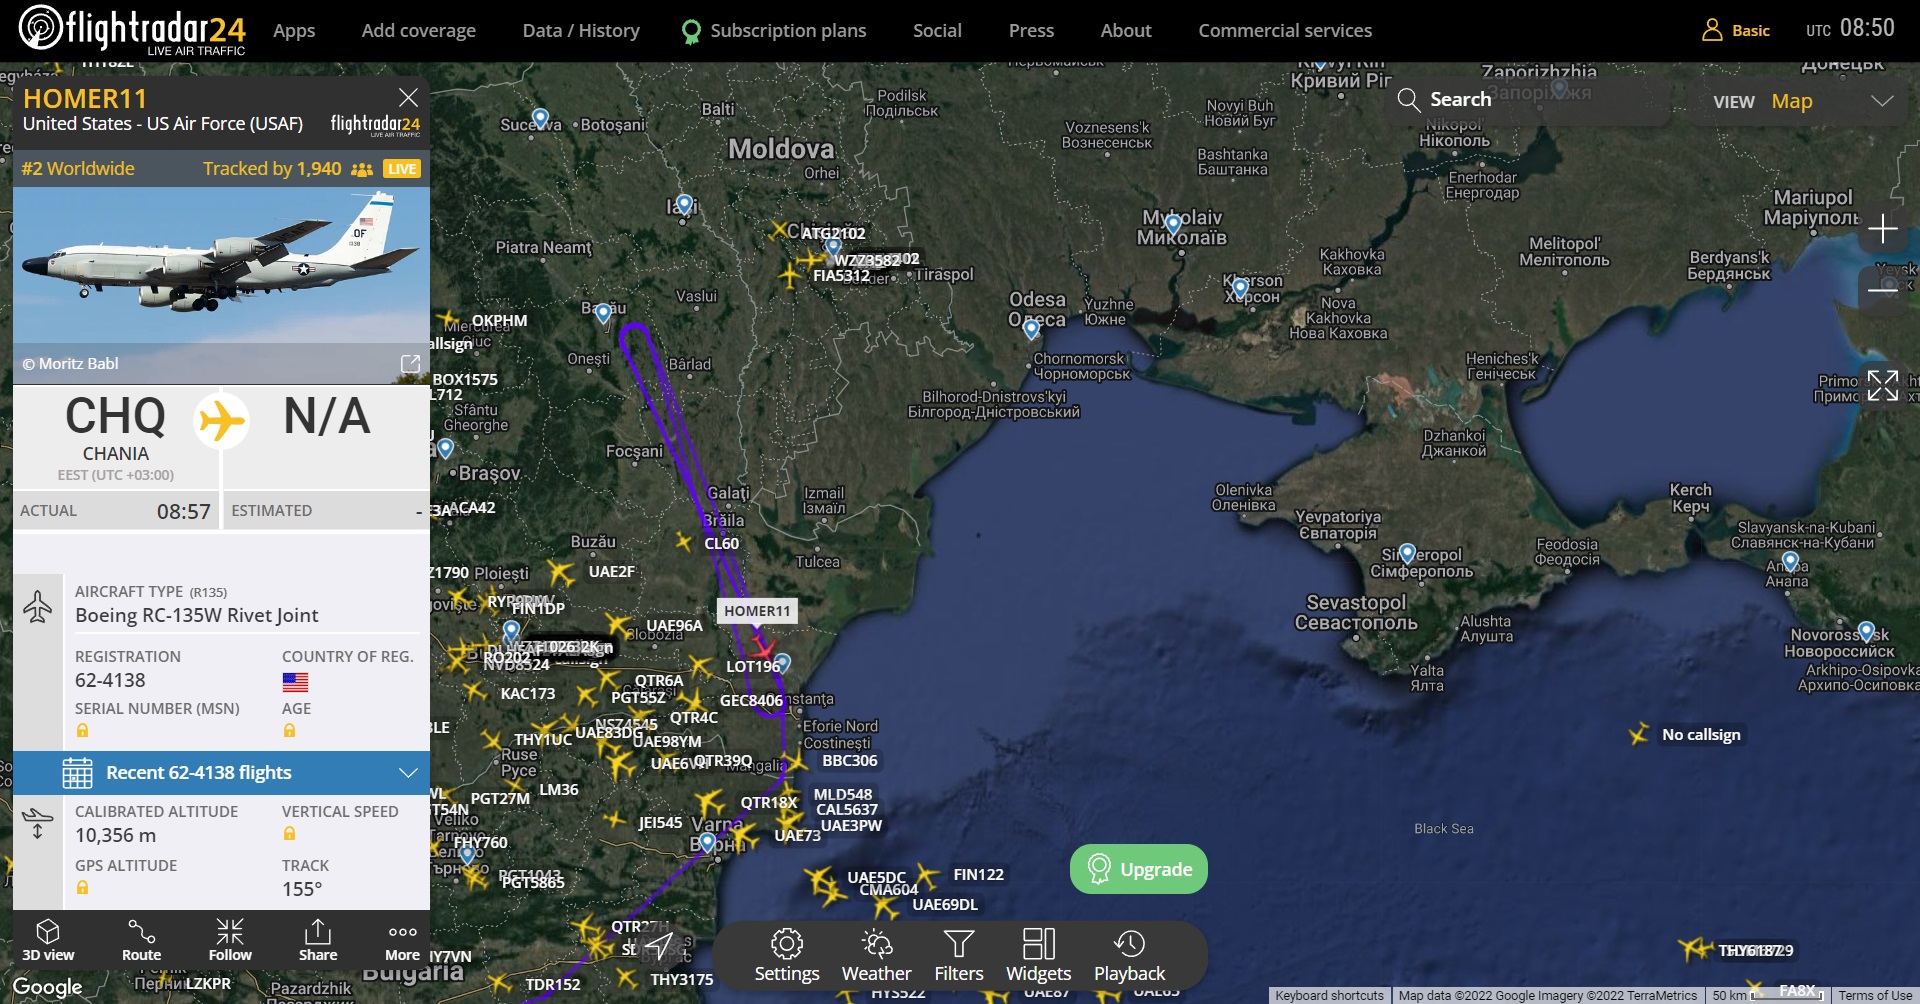Open the Widgets panel

1038,955
